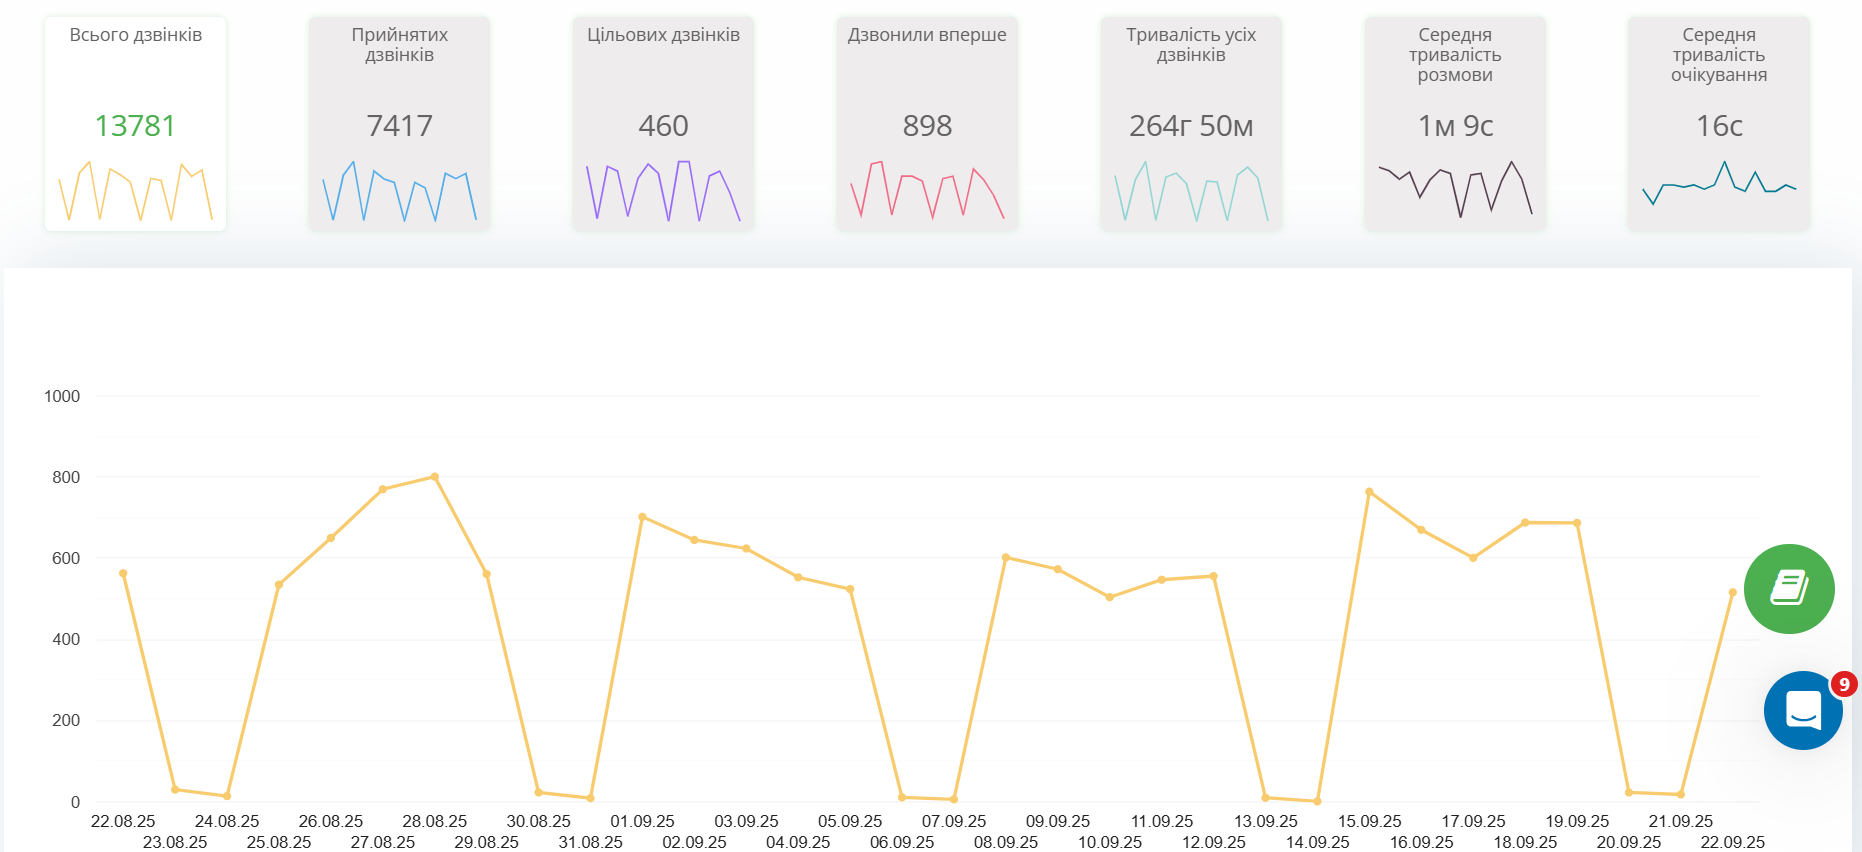This screenshot has width=1862, height=852.
Task: Click the chart data point for 28.08.25
Action: pyautogui.click(x=434, y=477)
